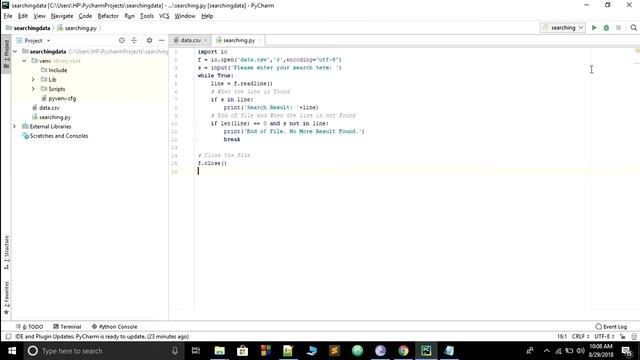Open the Refactor menu

pyautogui.click(x=108, y=16)
